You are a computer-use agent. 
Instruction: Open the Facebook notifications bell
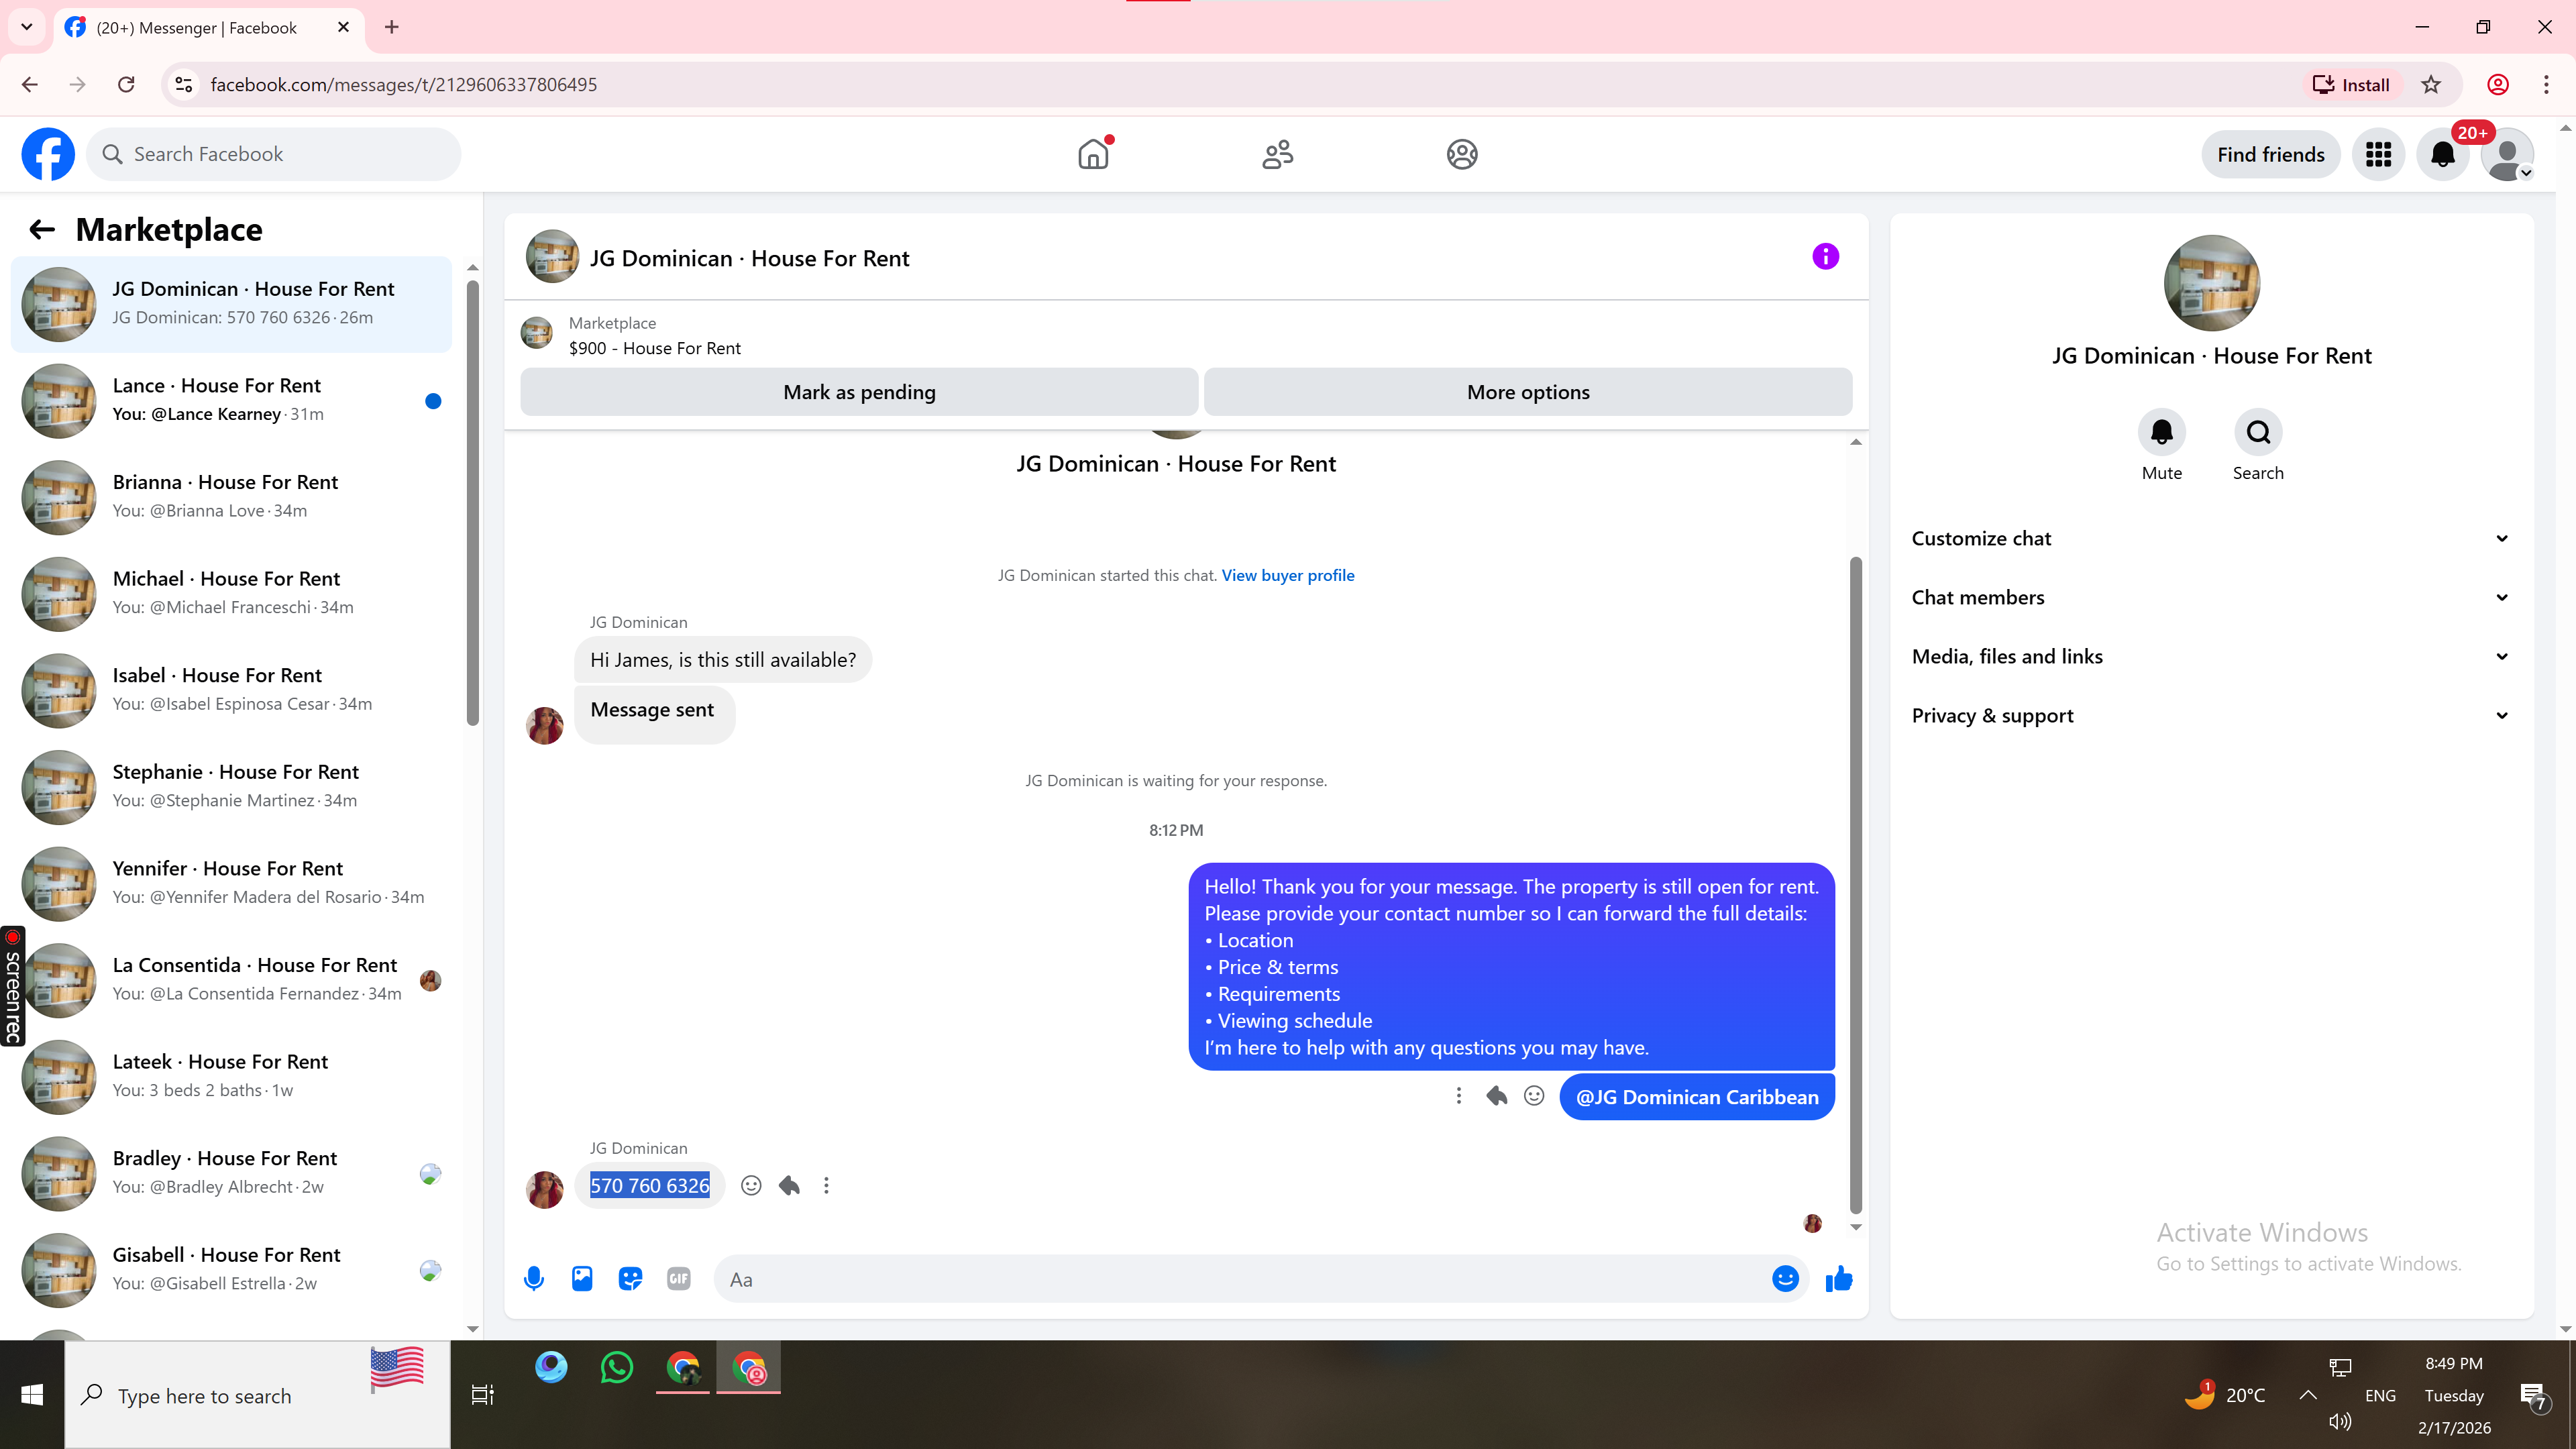tap(2442, 155)
